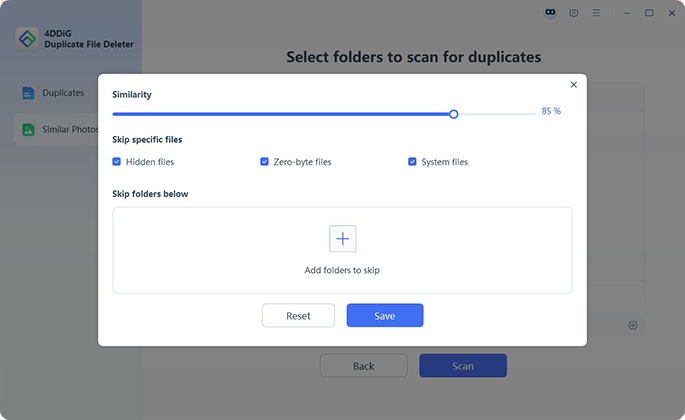
Task: Save the scan settings
Action: (x=385, y=315)
